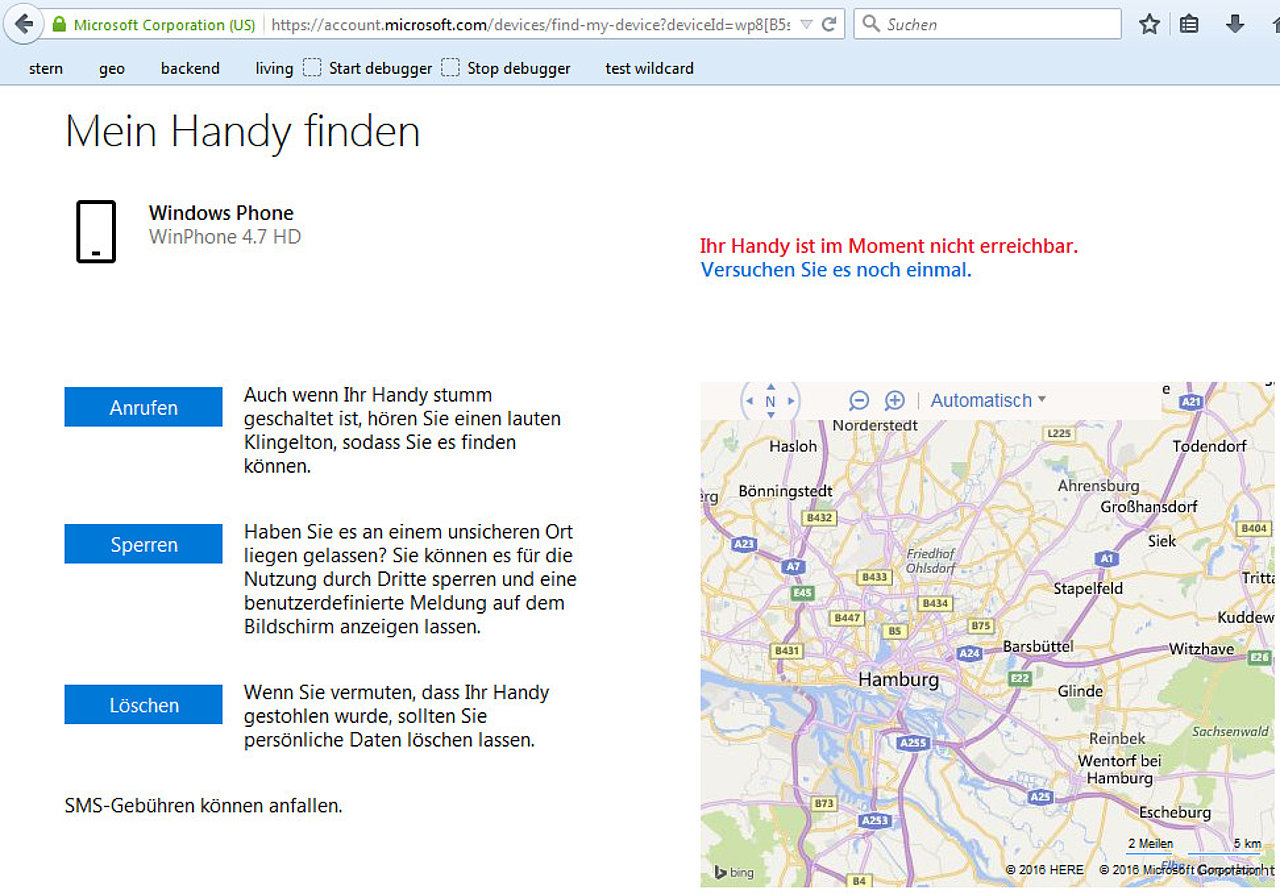The image size is (1280, 894).
Task: Open the test wildcard bookmark
Action: (649, 69)
